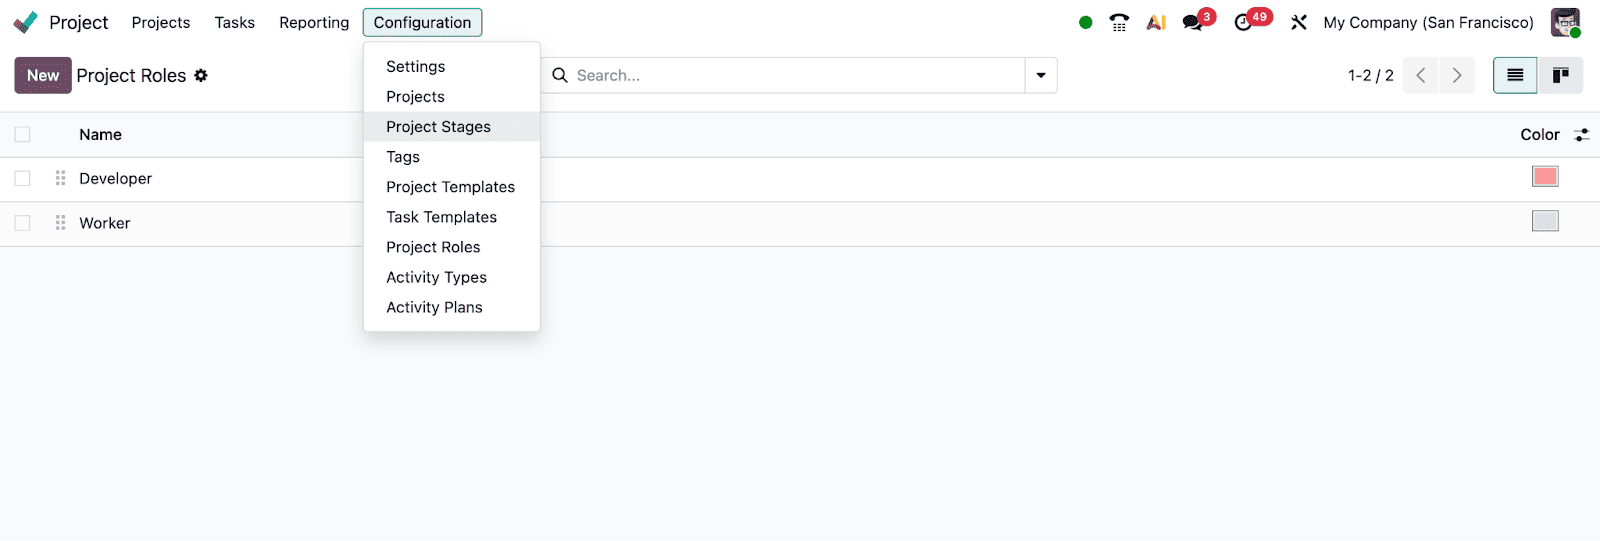Click the debug tools wrench icon
The image size is (1600, 541).
tap(1299, 22)
